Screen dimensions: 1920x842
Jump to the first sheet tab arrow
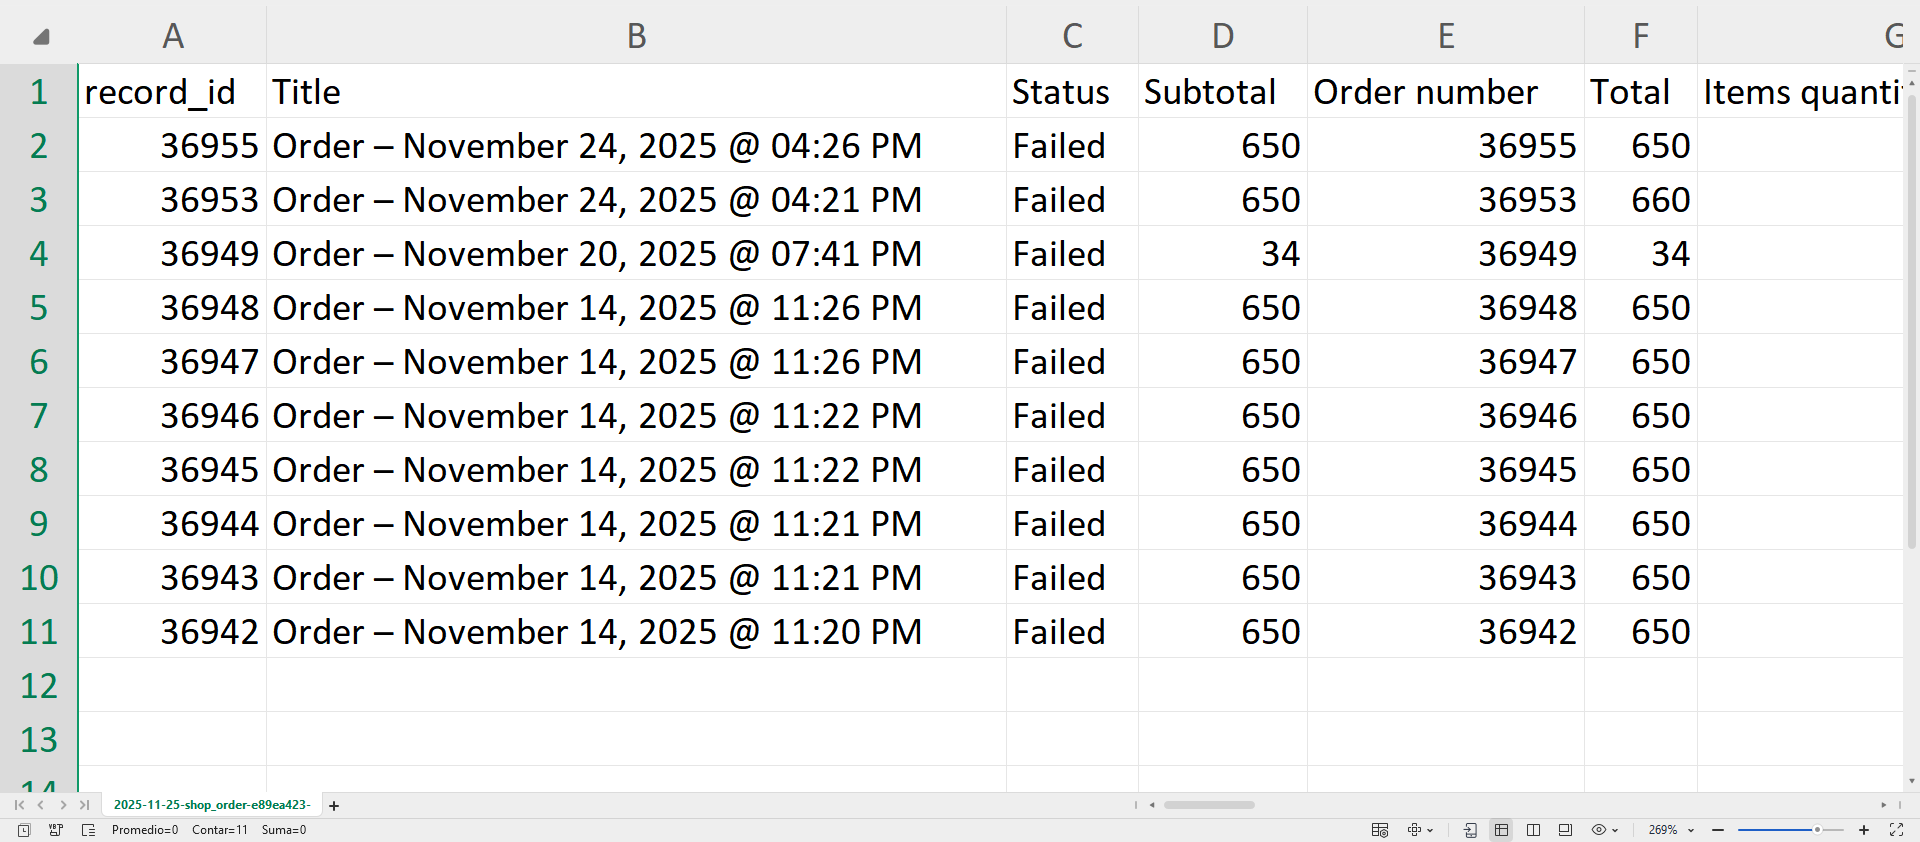pos(19,805)
